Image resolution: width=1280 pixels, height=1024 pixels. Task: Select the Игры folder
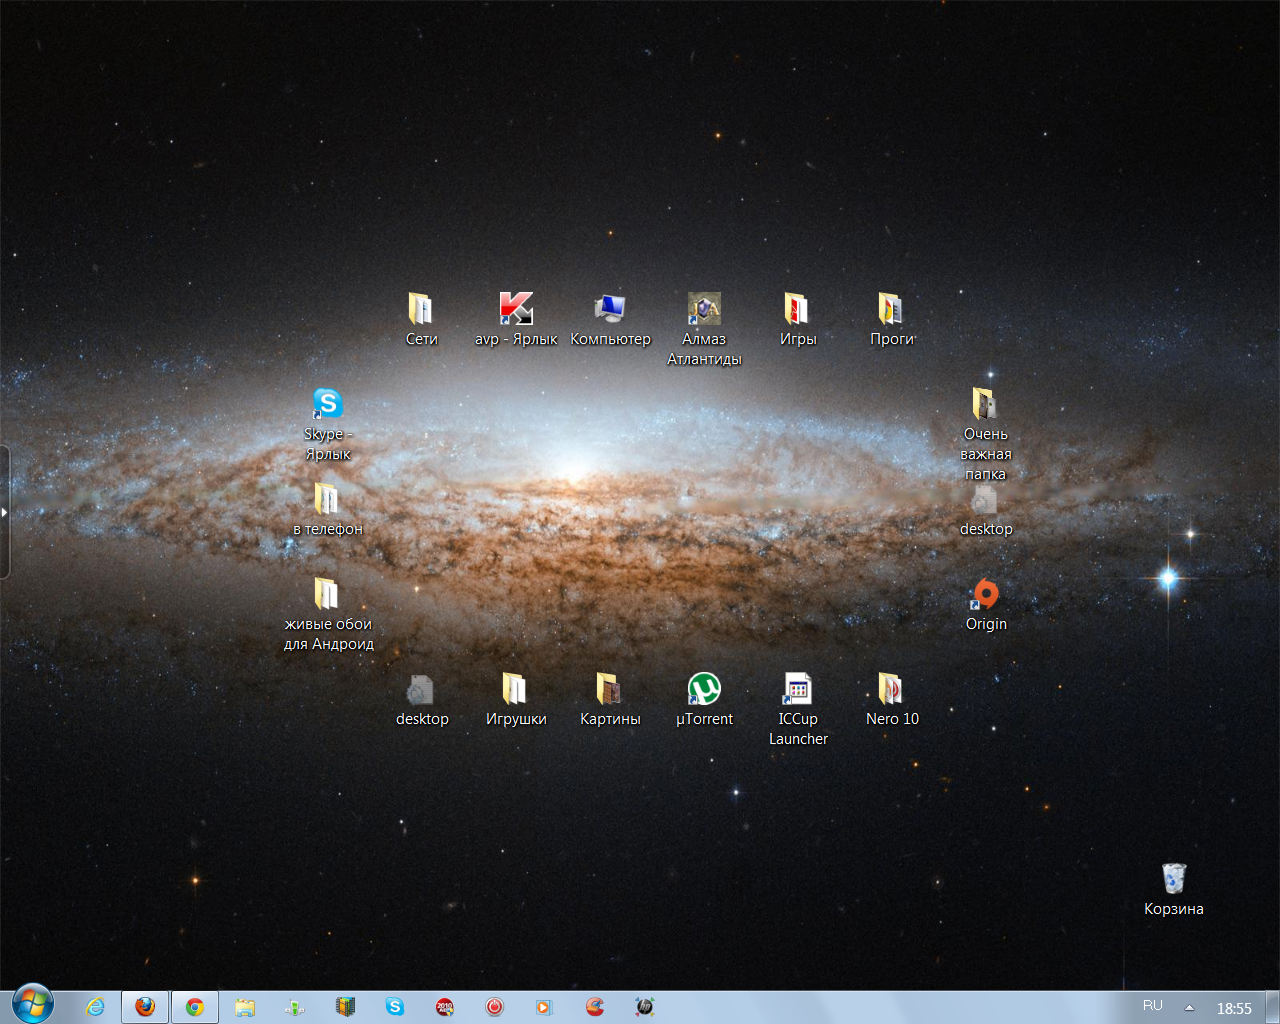pos(797,309)
